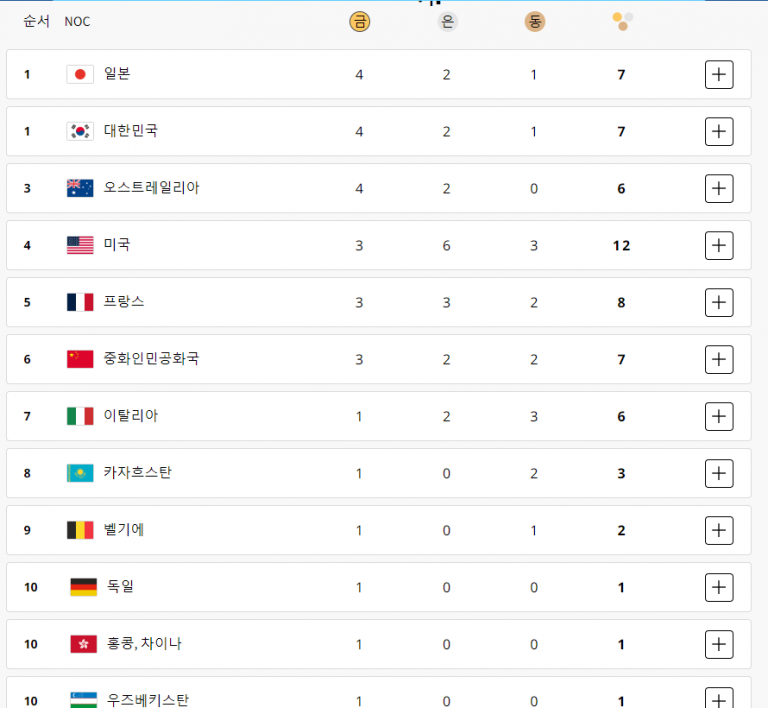The width and height of the screenshot is (768, 708).
Task: Click the South Korea flag icon
Action: (80, 131)
